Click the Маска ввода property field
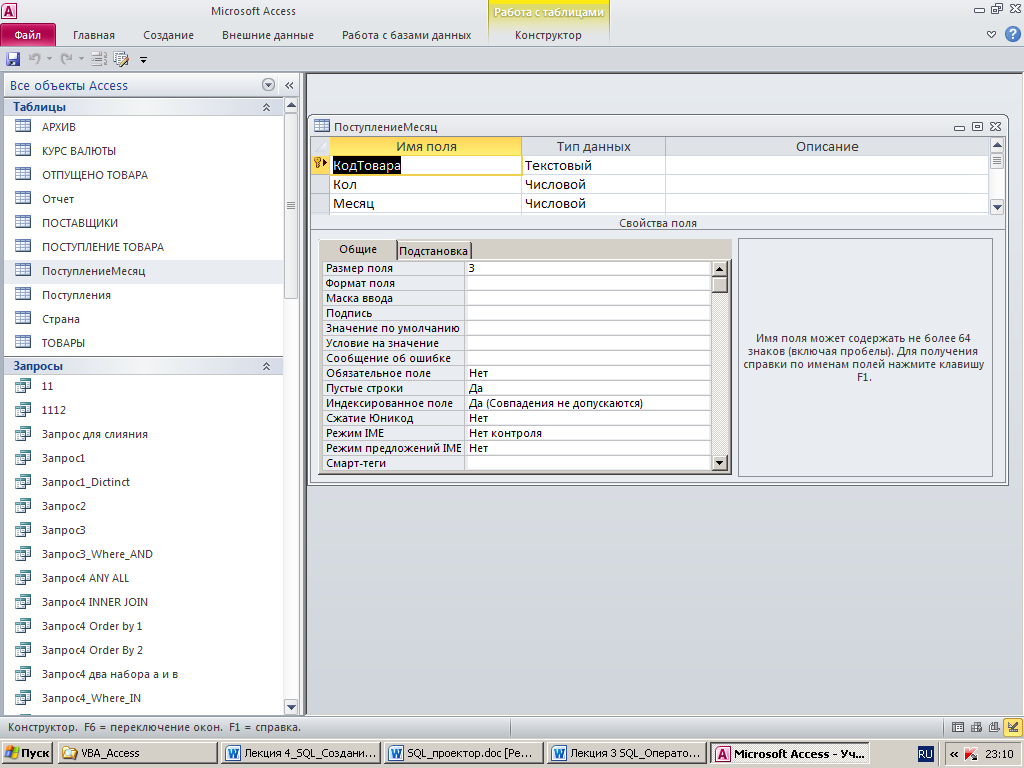 point(588,298)
